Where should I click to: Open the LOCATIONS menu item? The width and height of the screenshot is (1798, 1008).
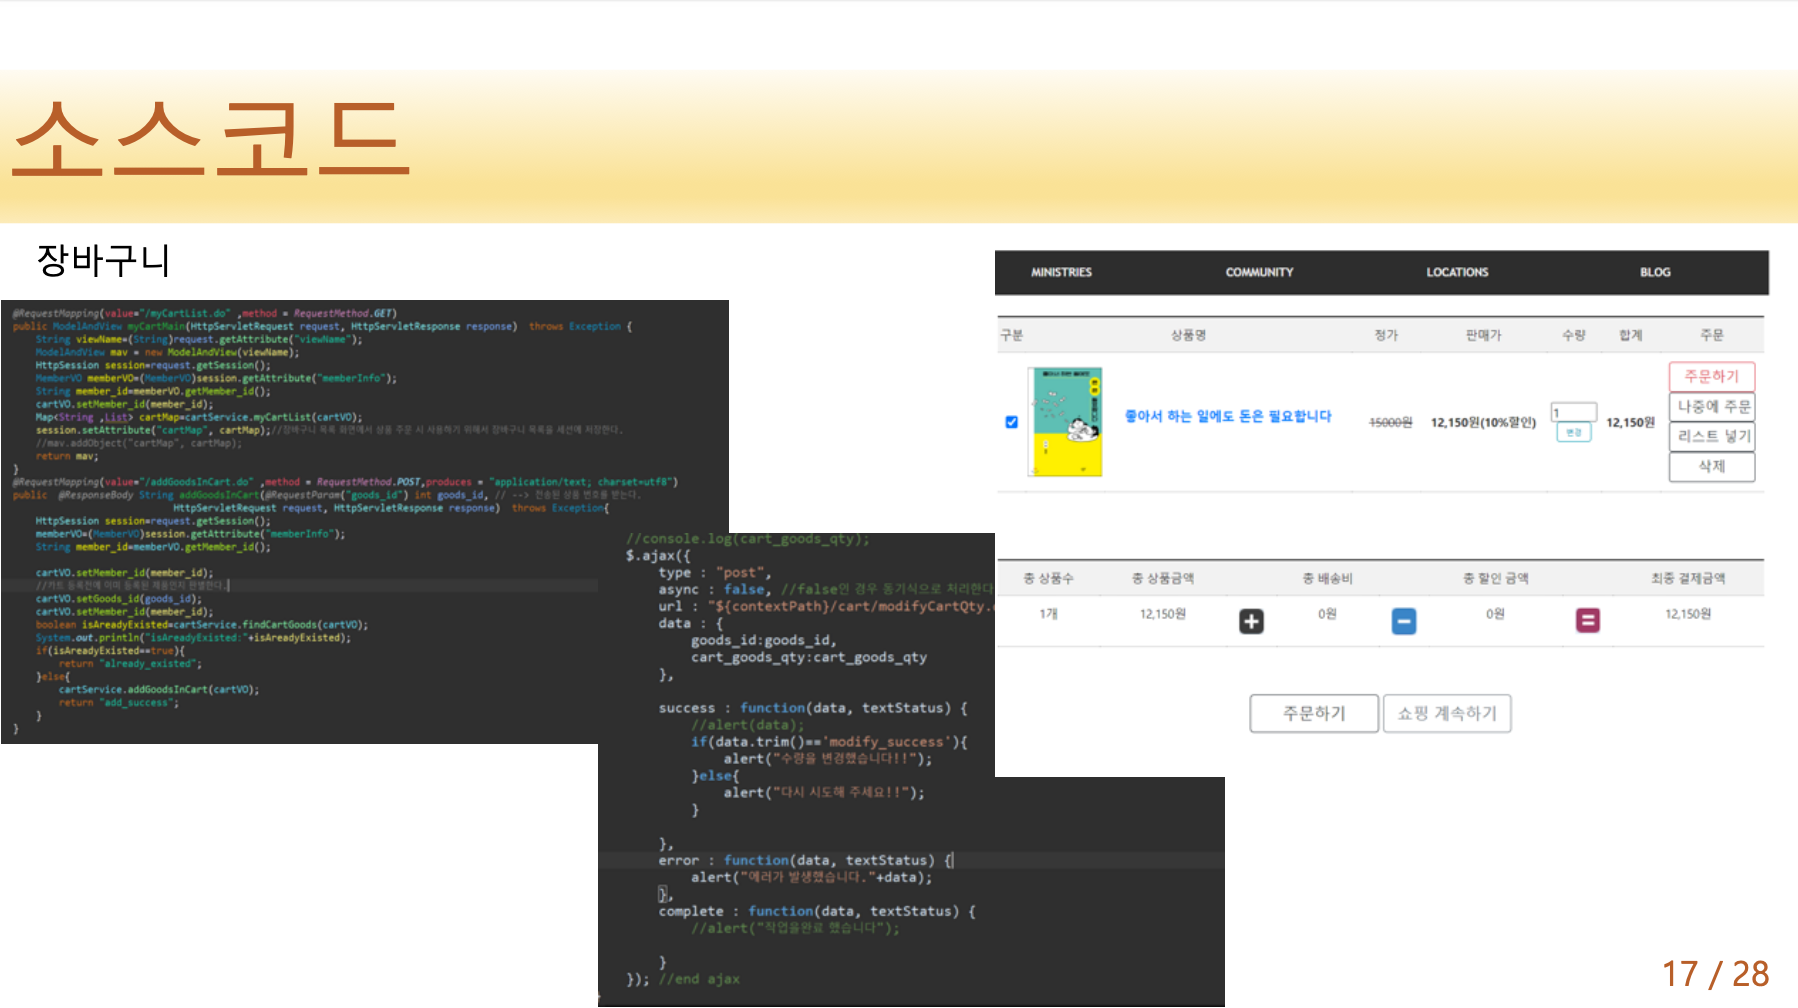point(1457,272)
